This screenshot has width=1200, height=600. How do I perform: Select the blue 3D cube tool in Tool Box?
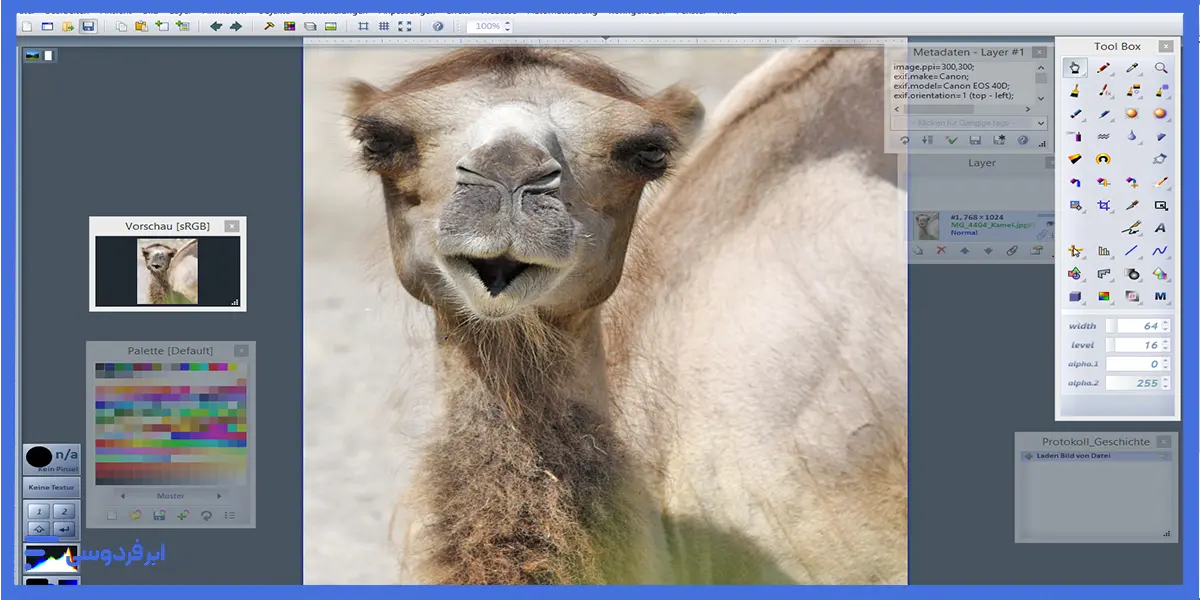click(1075, 296)
